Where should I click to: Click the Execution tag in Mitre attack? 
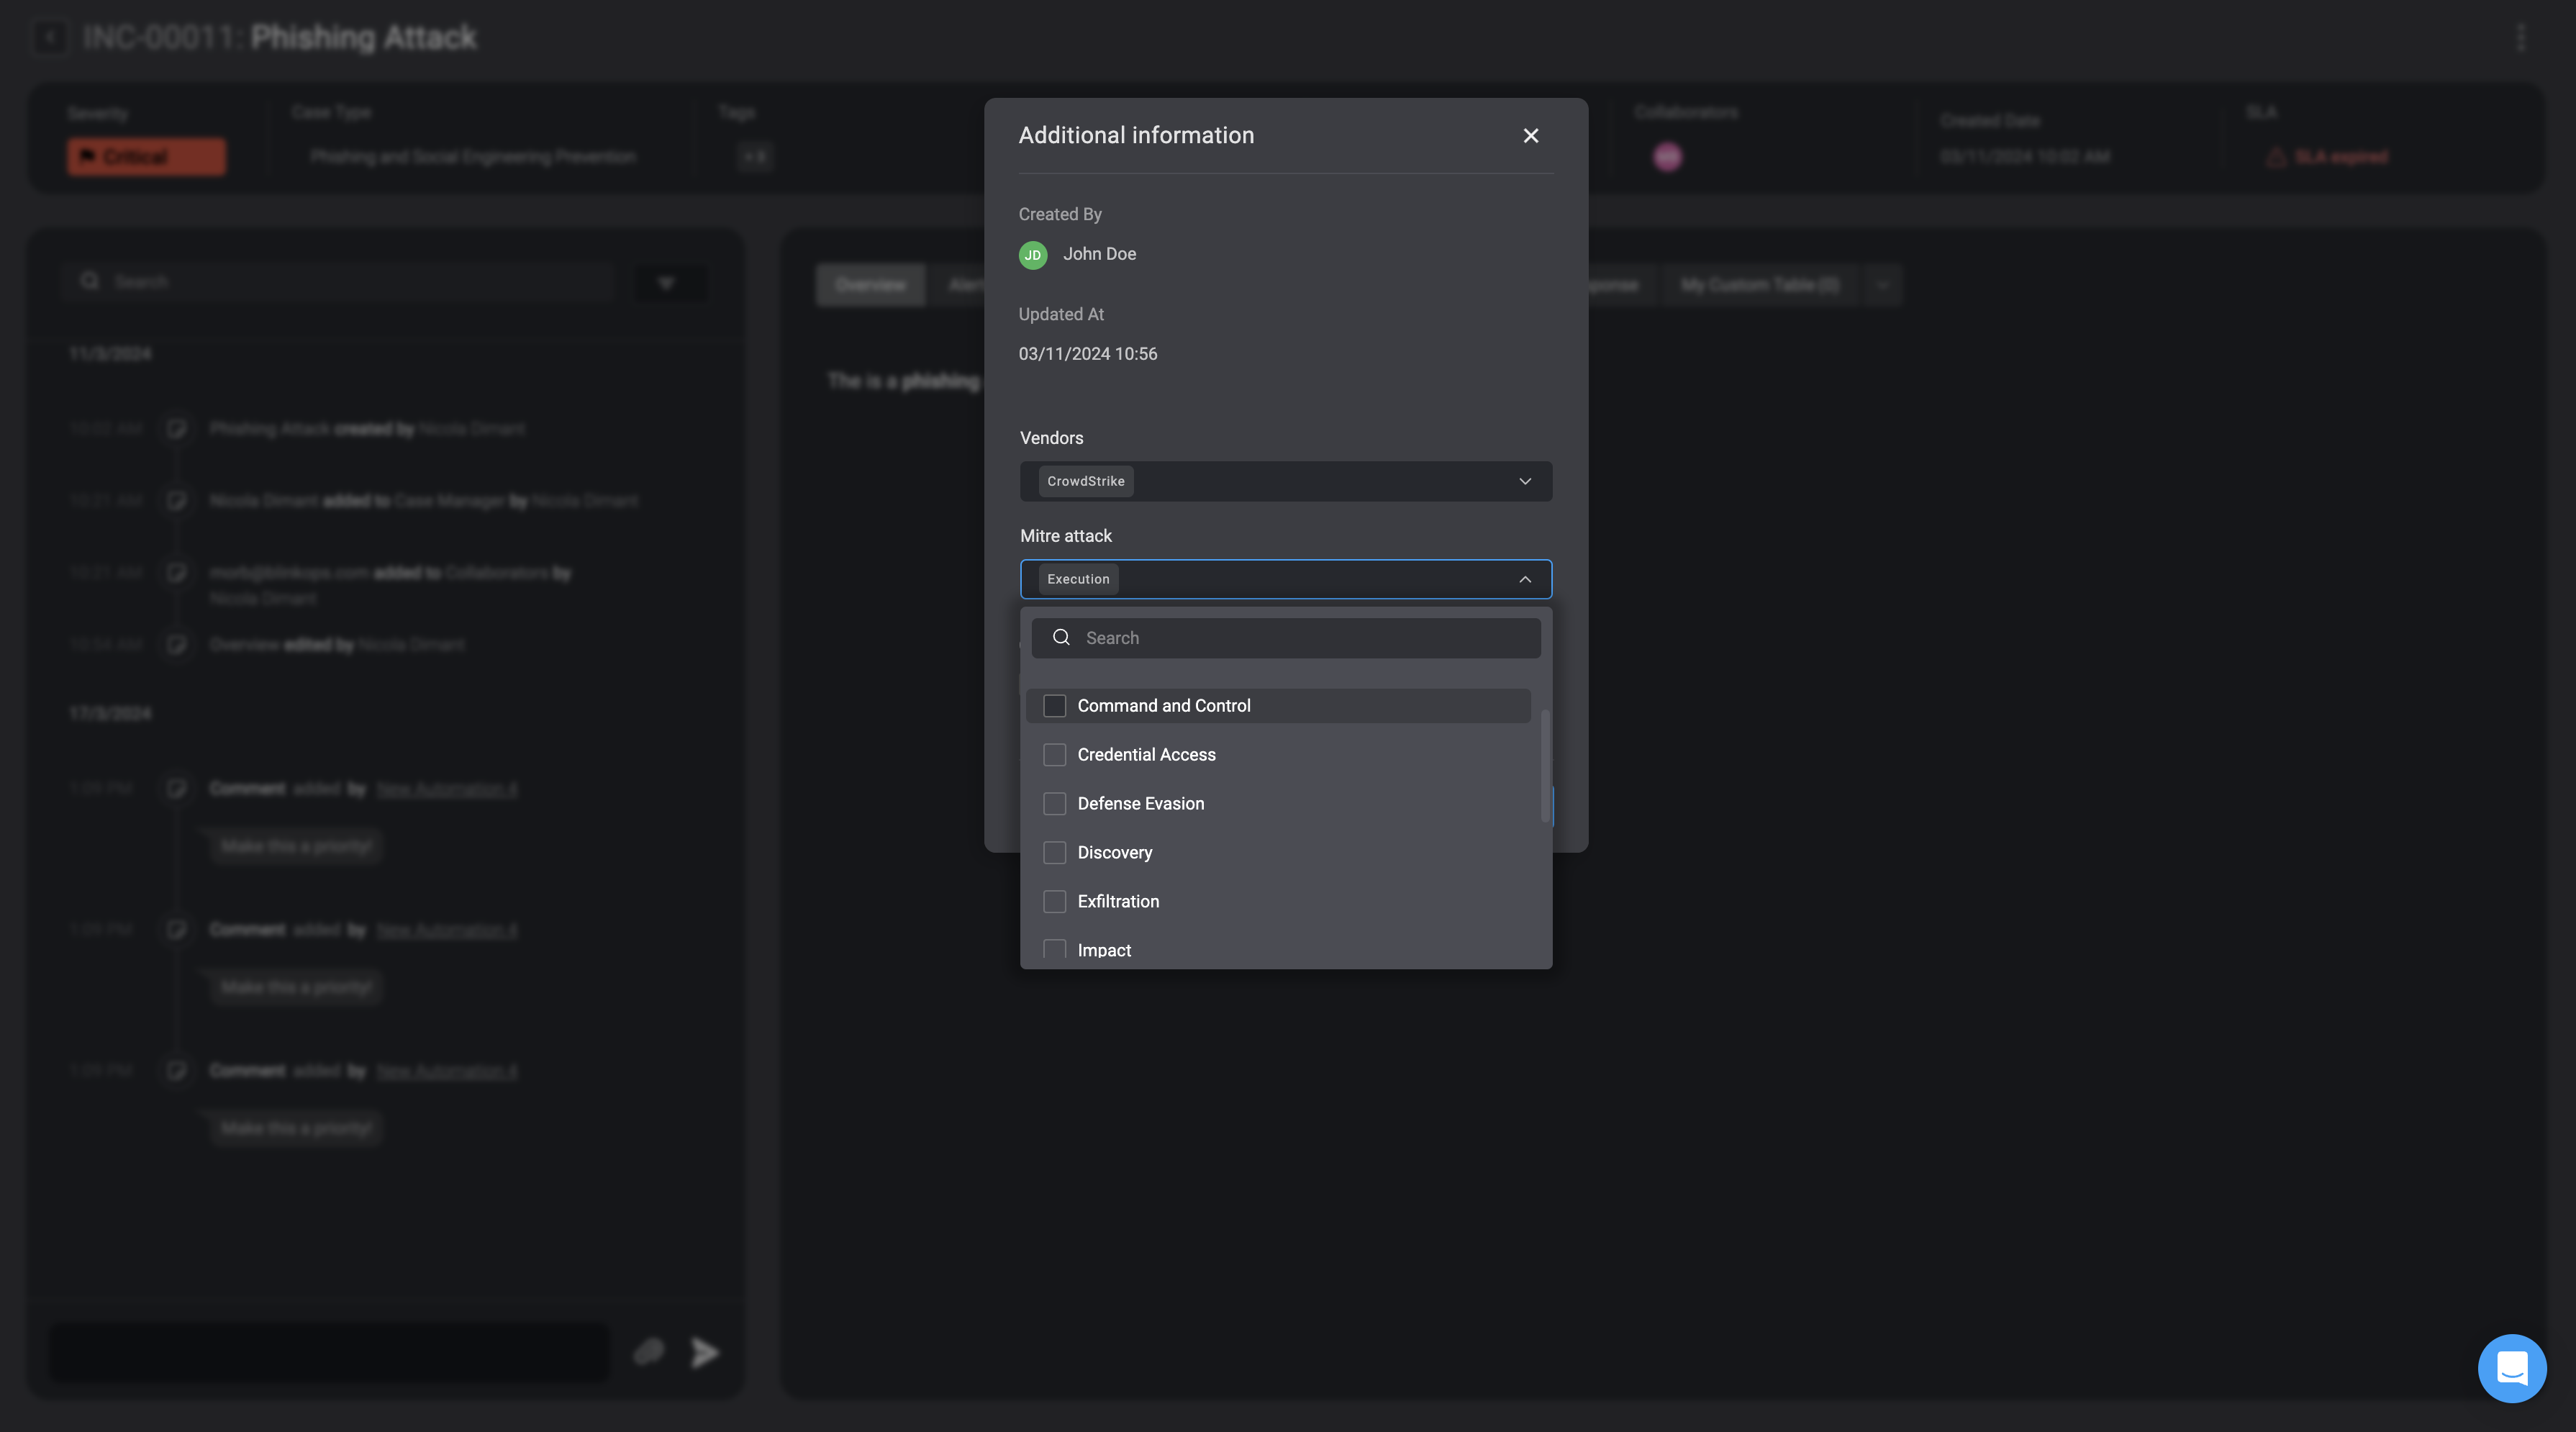coord(1078,580)
